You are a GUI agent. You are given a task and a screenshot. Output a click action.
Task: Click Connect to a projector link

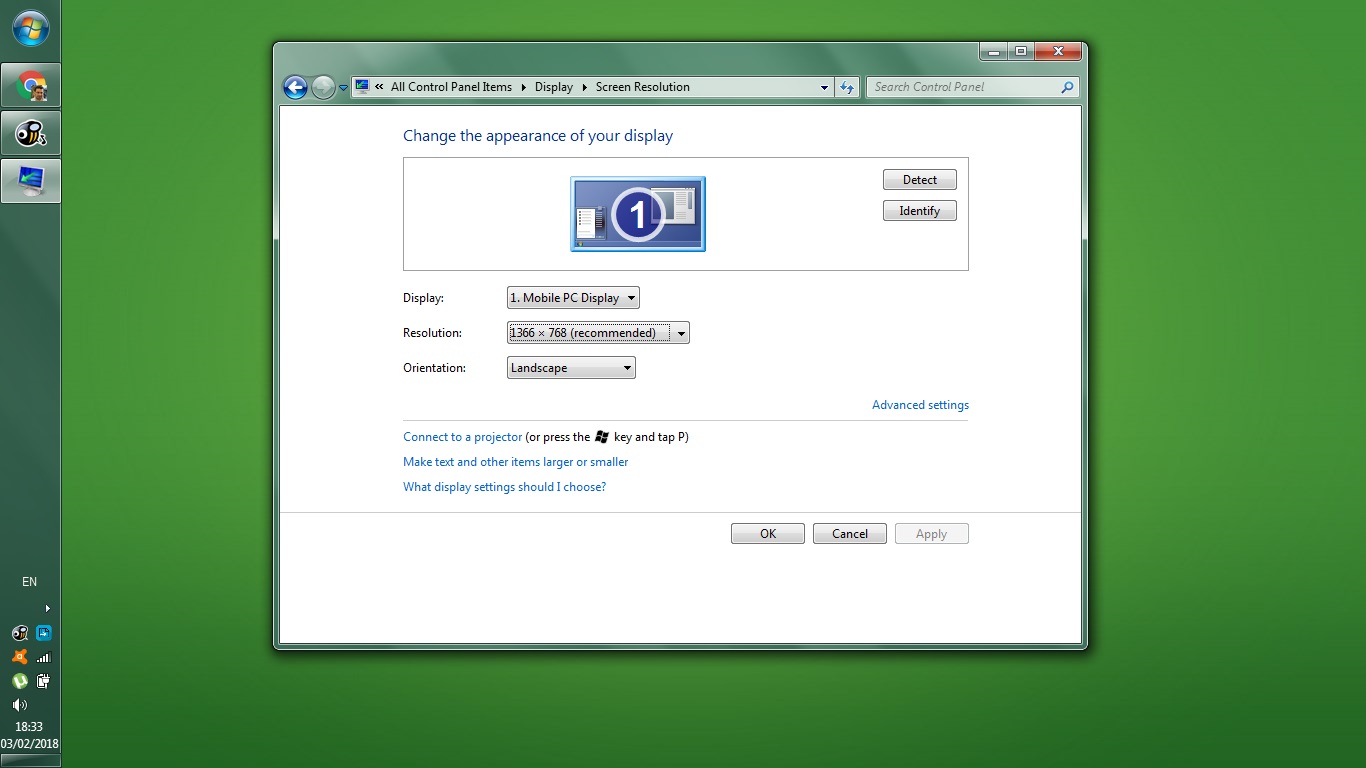(462, 437)
